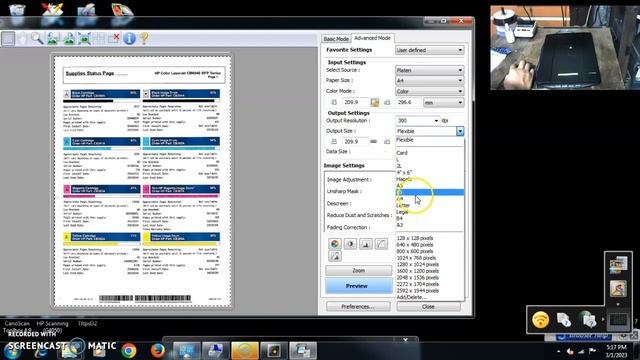640x360 pixels.
Task: Open the final review adjustment button
Action: click(335, 256)
